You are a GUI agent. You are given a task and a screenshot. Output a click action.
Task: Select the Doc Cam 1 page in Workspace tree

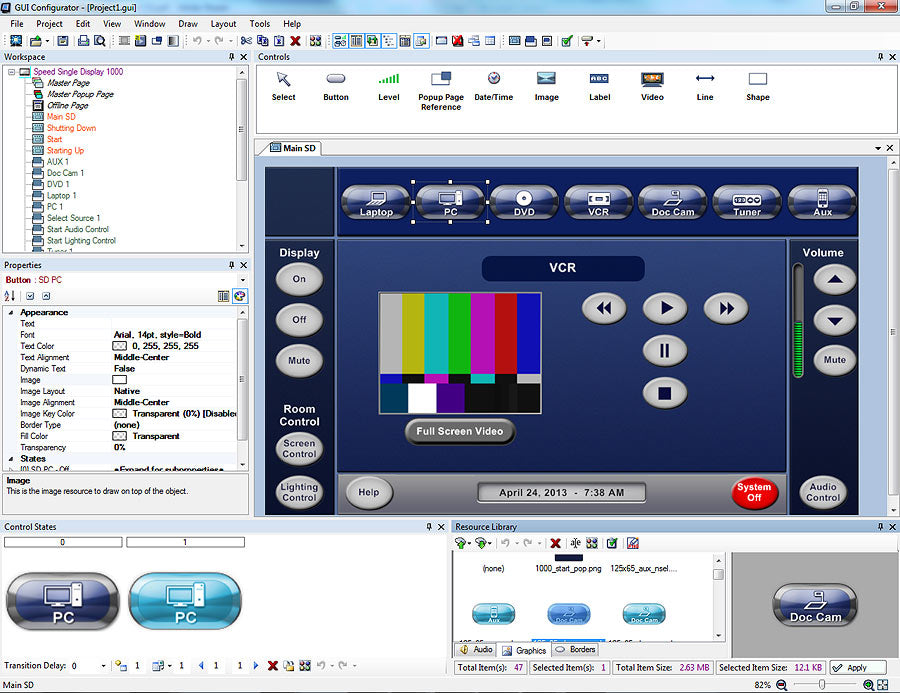pos(65,173)
